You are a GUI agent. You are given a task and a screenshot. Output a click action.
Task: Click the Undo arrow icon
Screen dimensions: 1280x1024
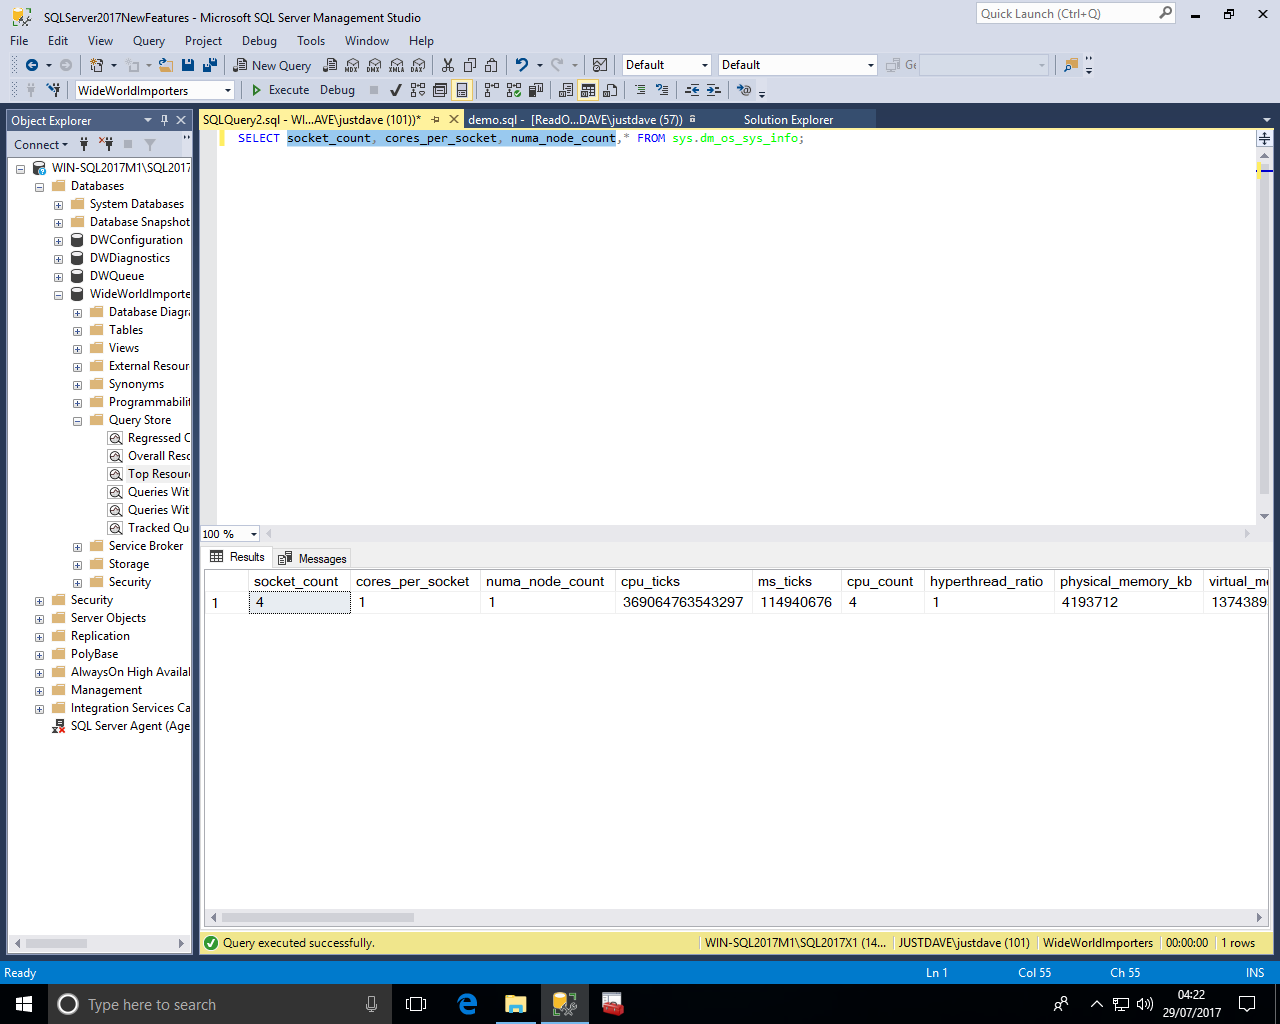(x=521, y=65)
